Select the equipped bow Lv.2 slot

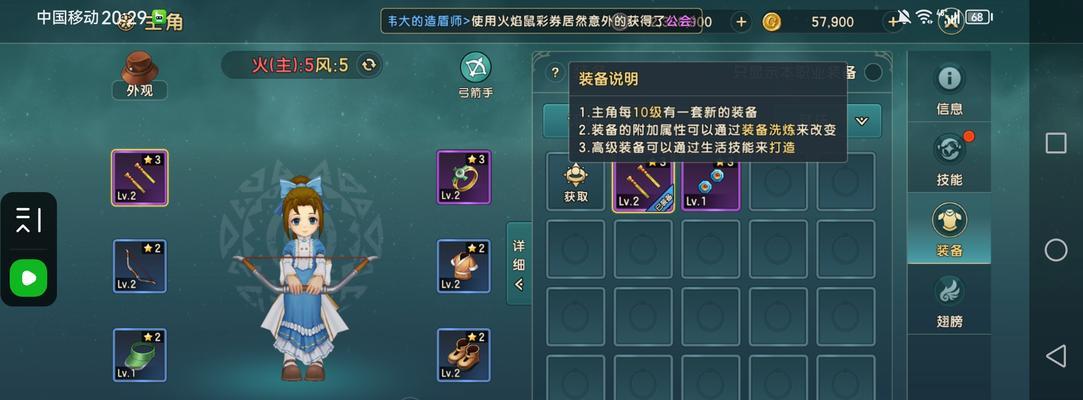click(x=140, y=266)
